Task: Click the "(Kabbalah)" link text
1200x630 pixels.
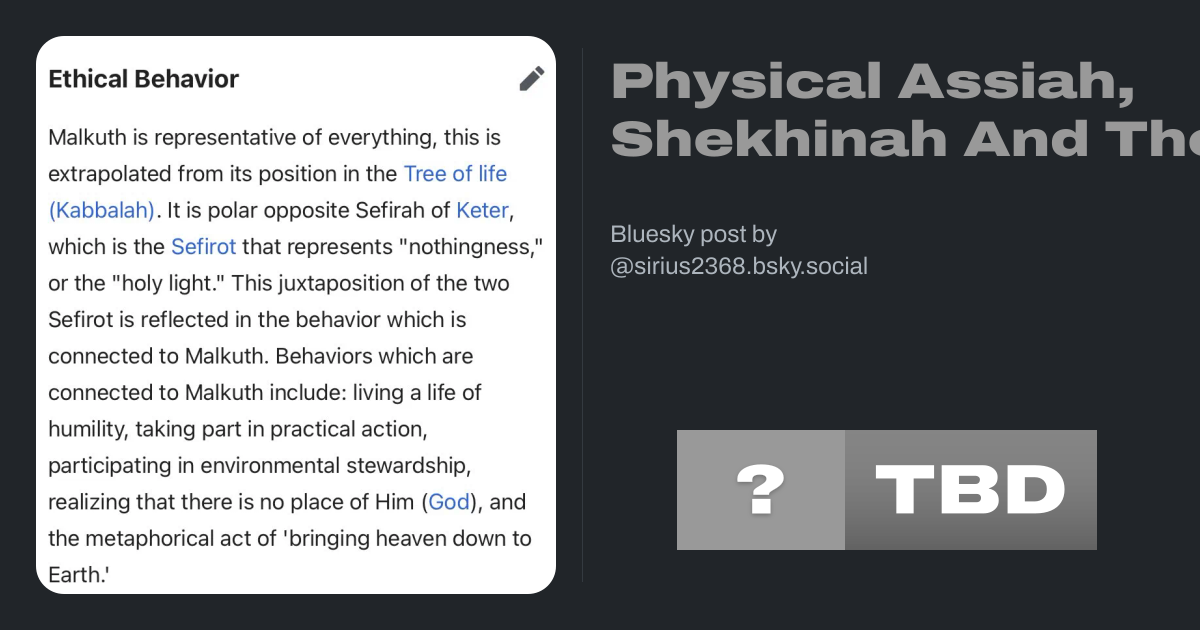Action: click(x=101, y=210)
